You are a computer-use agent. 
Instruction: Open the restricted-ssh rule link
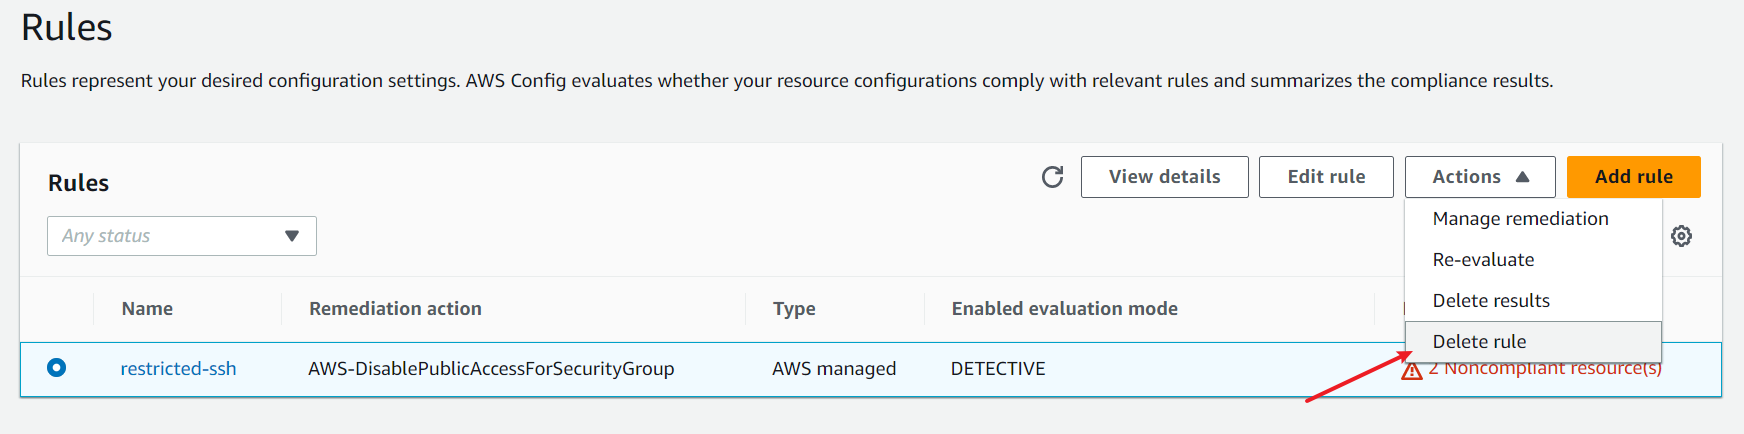click(178, 369)
